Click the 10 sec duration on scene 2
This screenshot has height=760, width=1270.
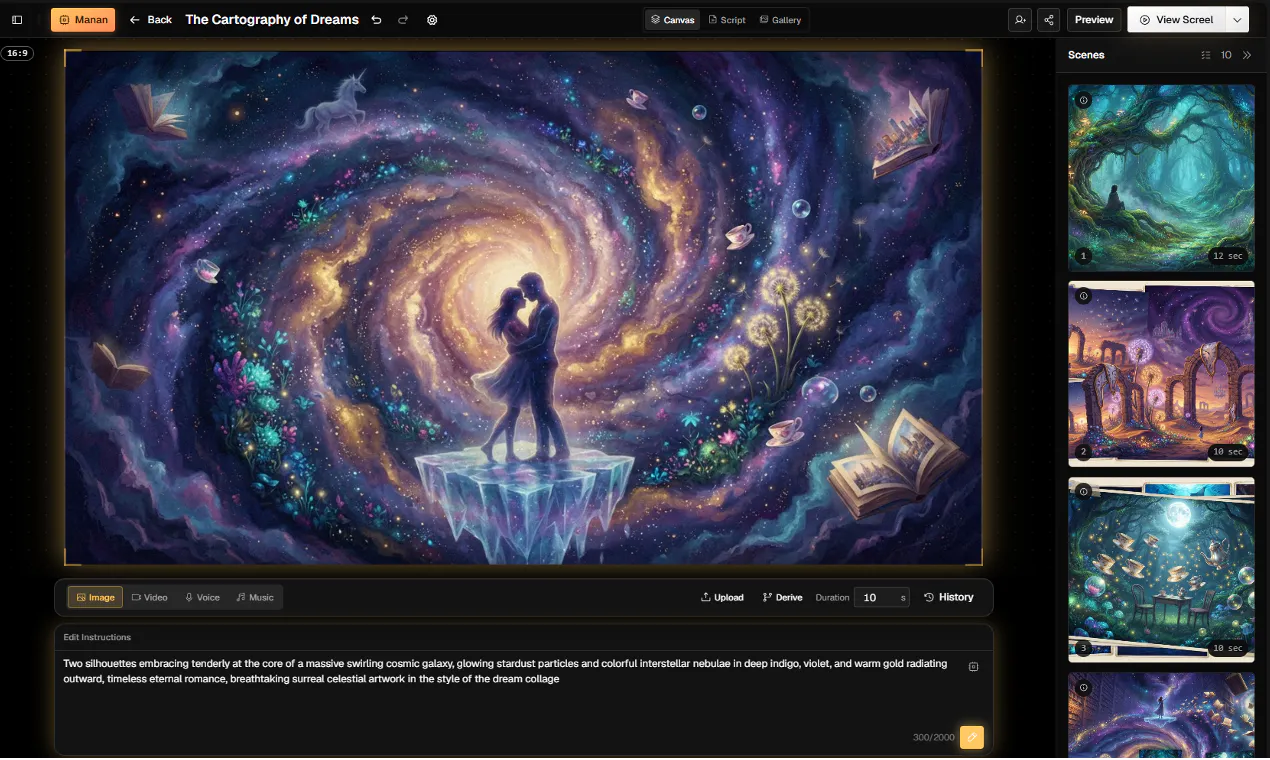click(x=1227, y=452)
